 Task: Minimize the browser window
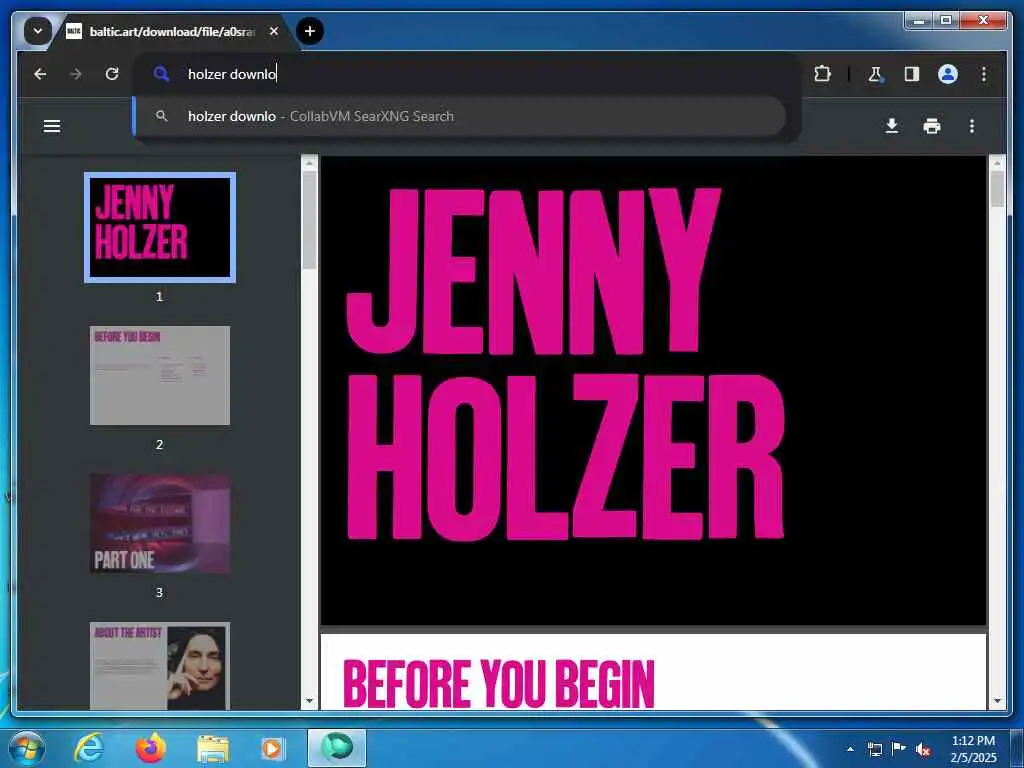tap(919, 21)
